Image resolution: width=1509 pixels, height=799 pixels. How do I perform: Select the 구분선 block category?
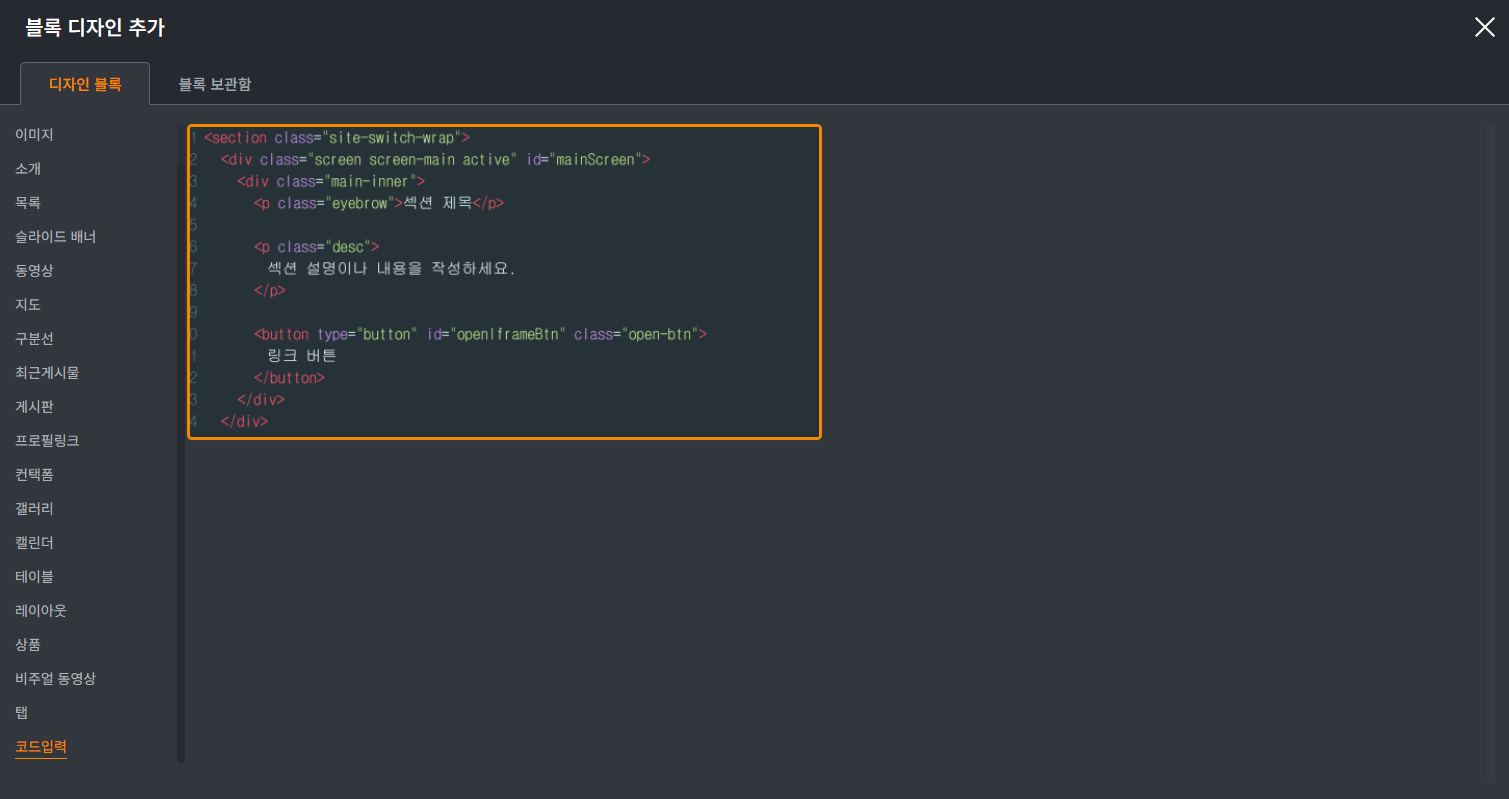click(x=34, y=338)
